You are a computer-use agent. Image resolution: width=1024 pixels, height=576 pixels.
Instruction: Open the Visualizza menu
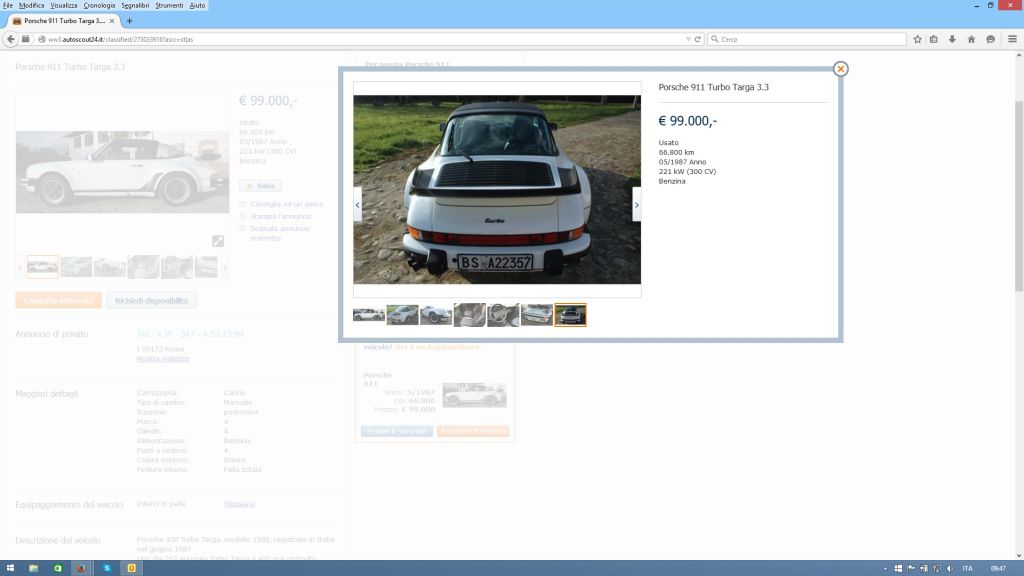[x=64, y=5]
